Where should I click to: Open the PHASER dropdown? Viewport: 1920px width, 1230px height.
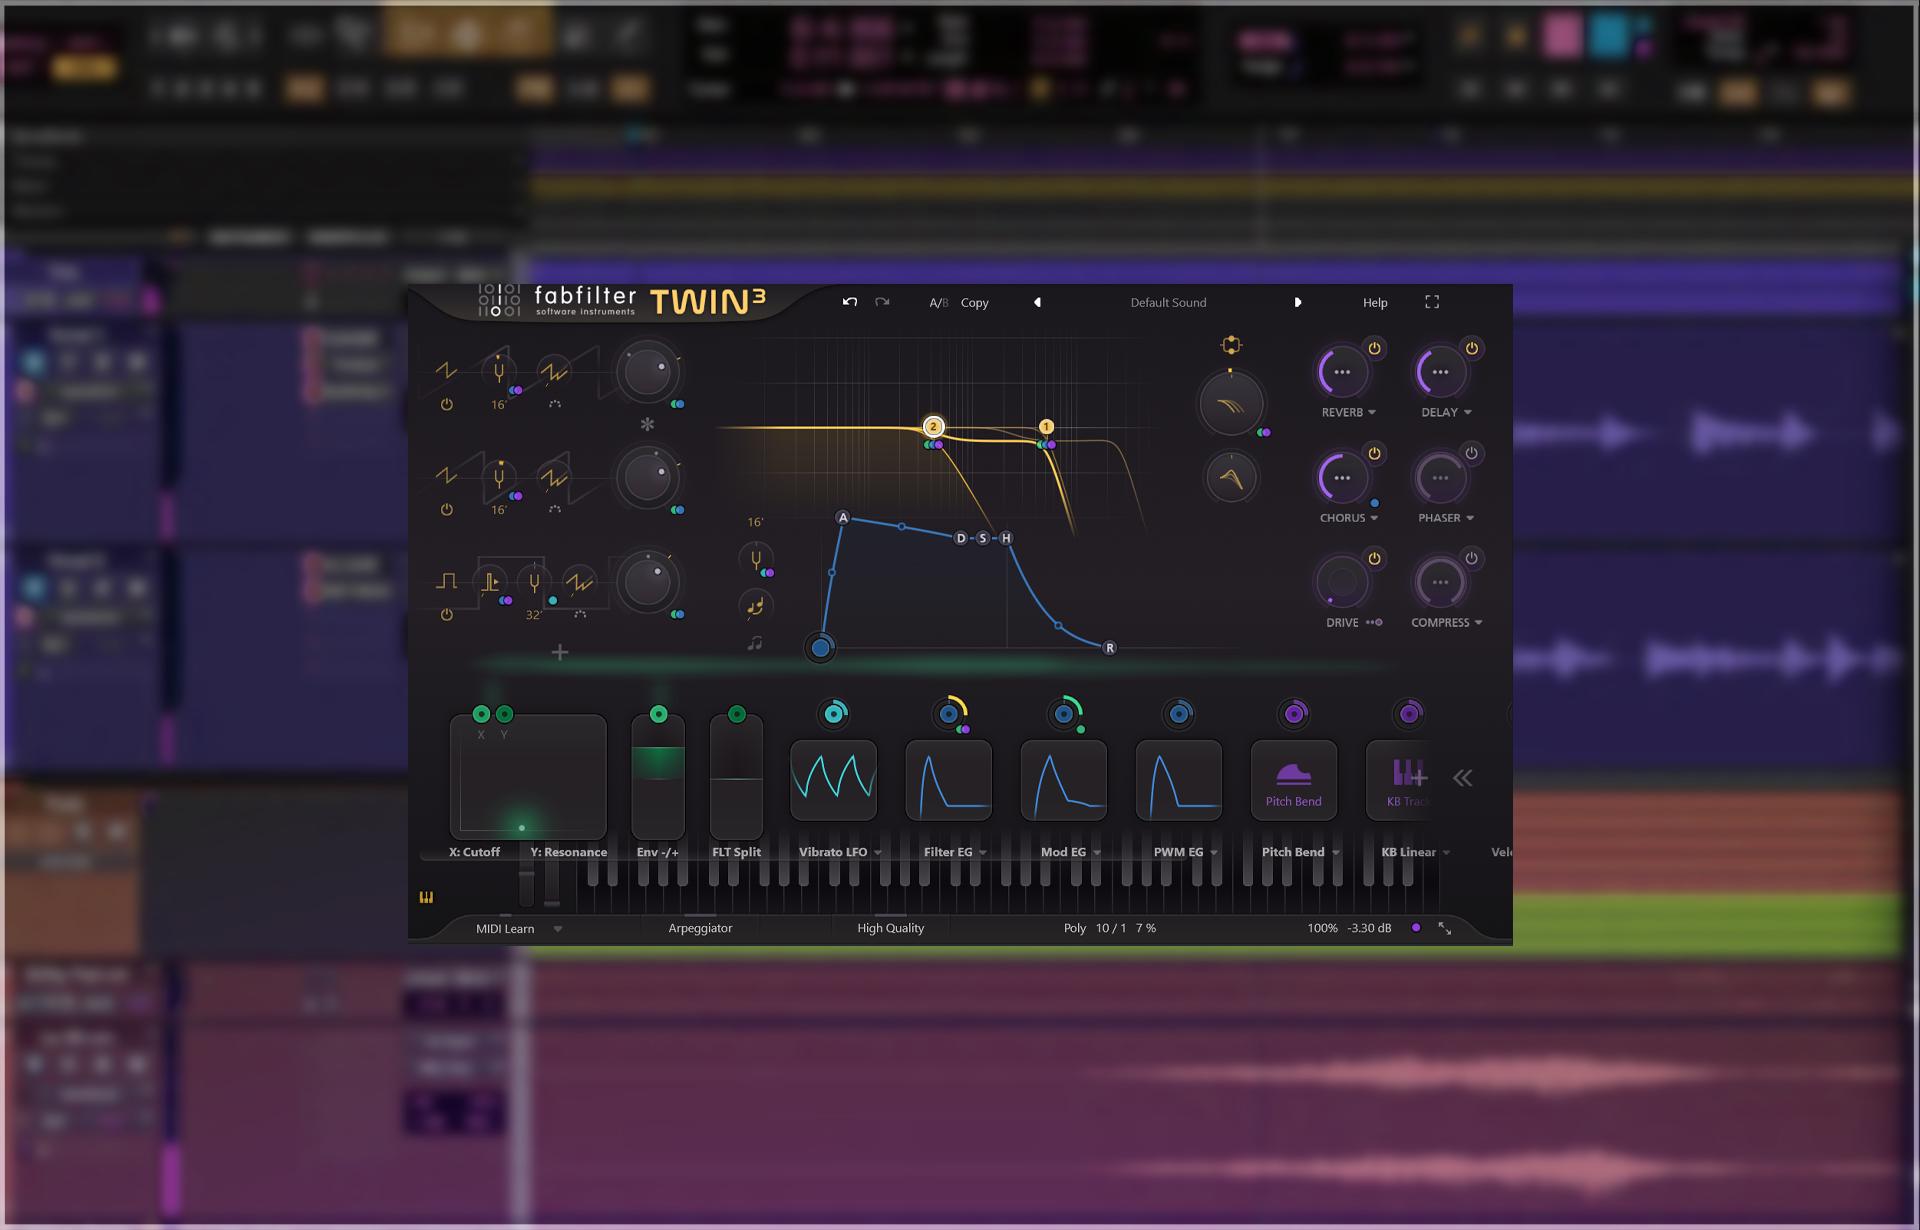coord(1446,518)
